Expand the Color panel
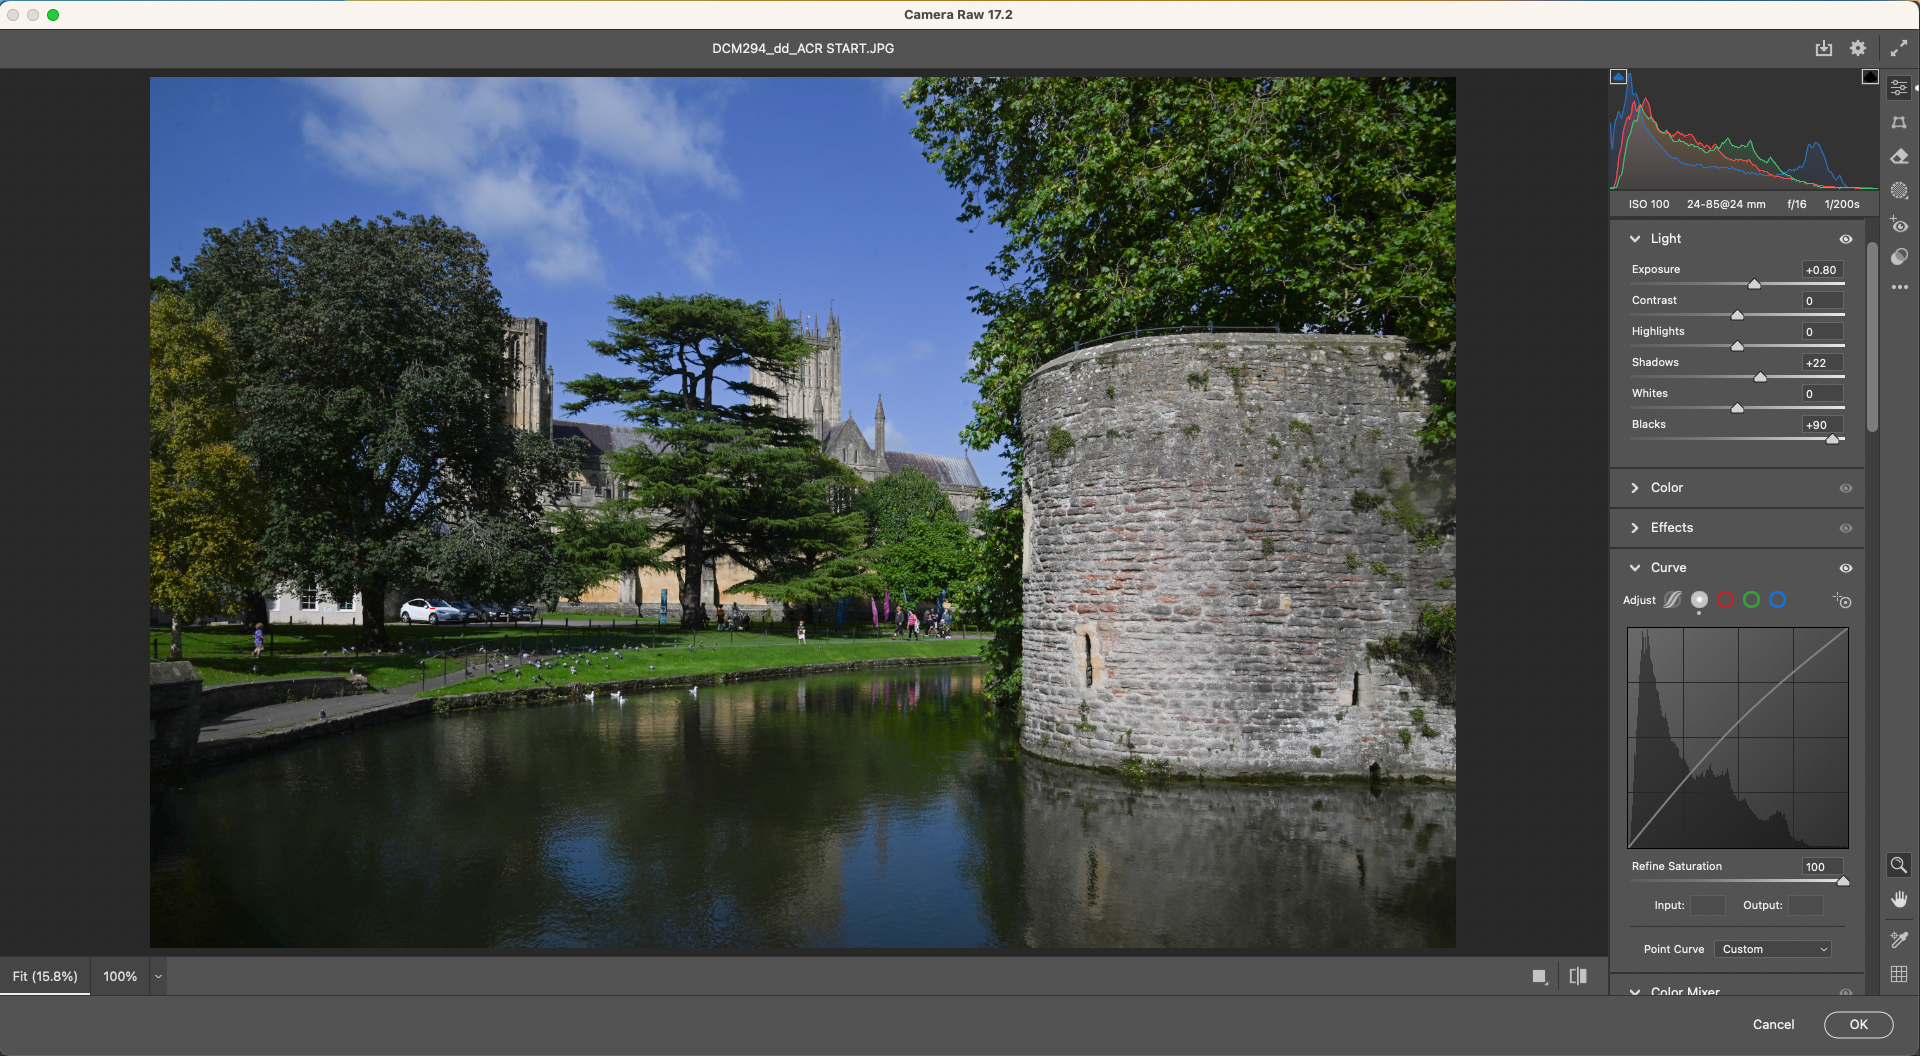The width and height of the screenshot is (1920, 1056). point(1635,488)
